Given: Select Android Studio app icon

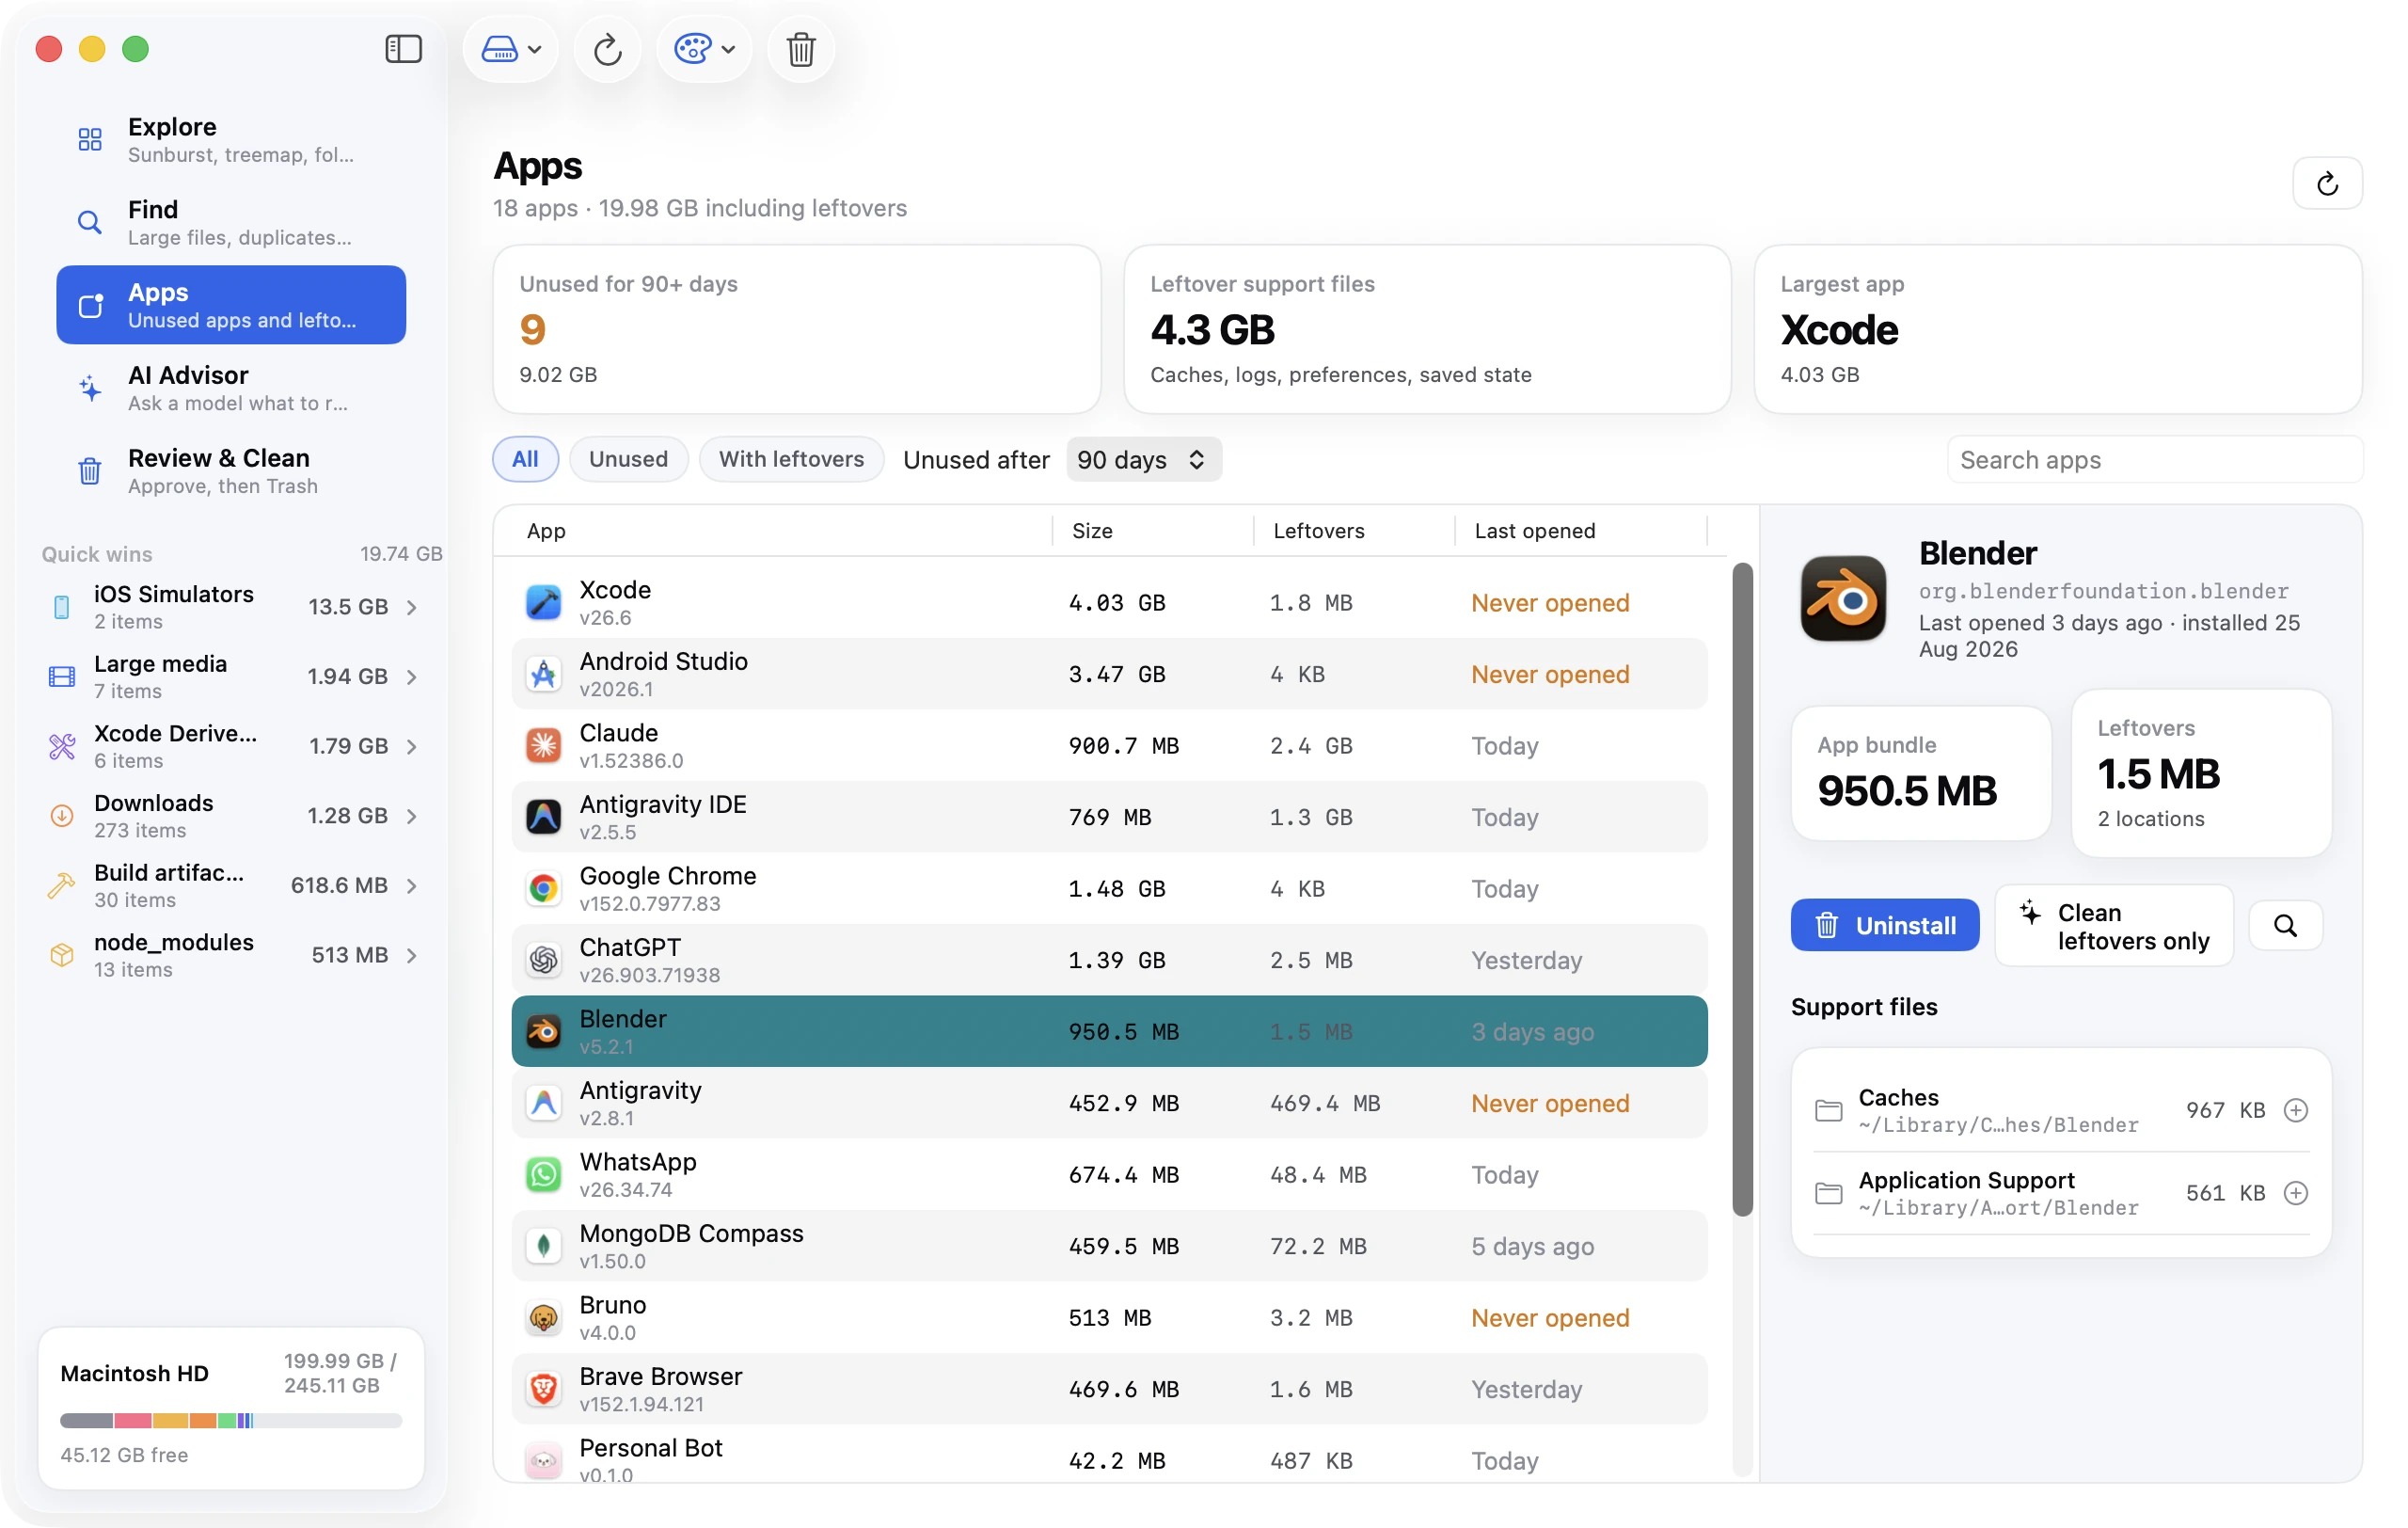Looking at the screenshot, I should 543,675.
